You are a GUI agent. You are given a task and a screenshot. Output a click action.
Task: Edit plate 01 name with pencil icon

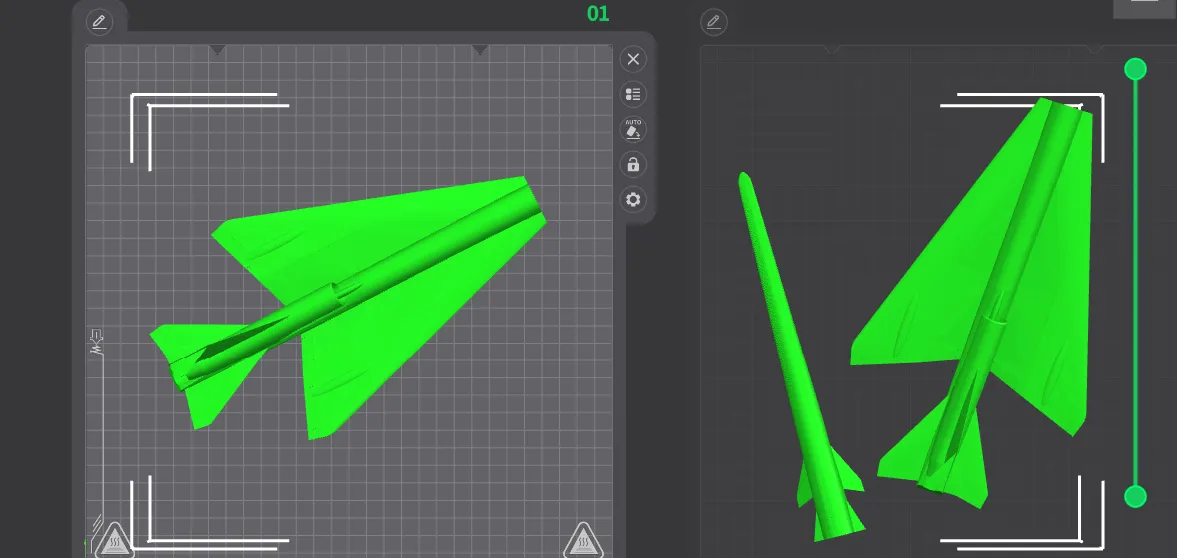coord(99,22)
